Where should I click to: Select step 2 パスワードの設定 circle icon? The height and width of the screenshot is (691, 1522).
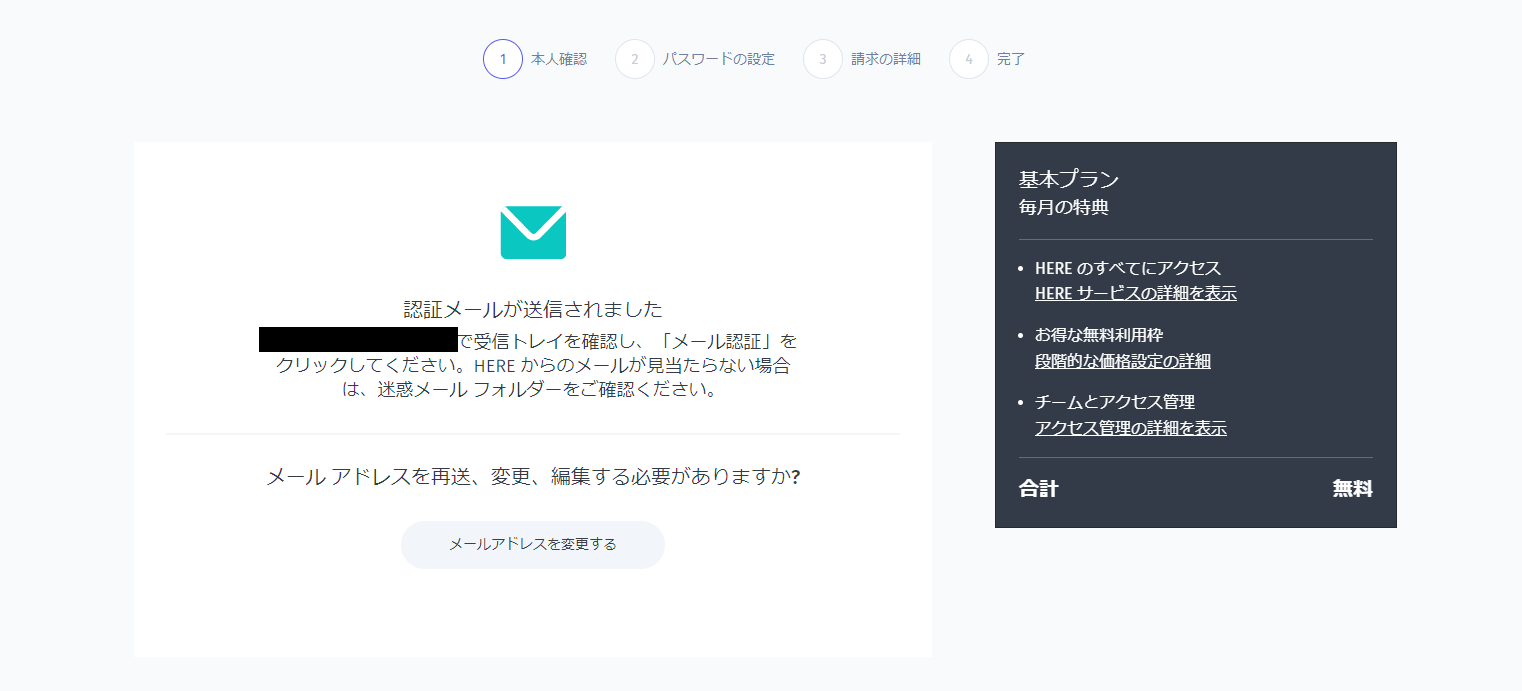636,59
